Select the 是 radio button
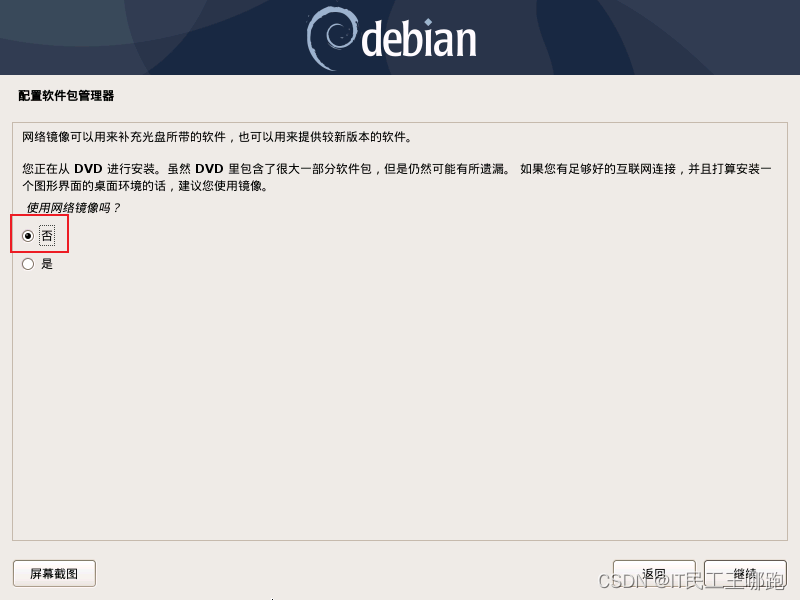 click(28, 264)
